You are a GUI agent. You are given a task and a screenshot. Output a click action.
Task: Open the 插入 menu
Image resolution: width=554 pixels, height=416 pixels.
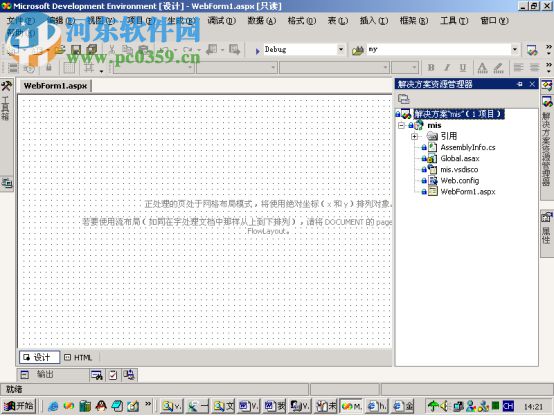click(374, 21)
